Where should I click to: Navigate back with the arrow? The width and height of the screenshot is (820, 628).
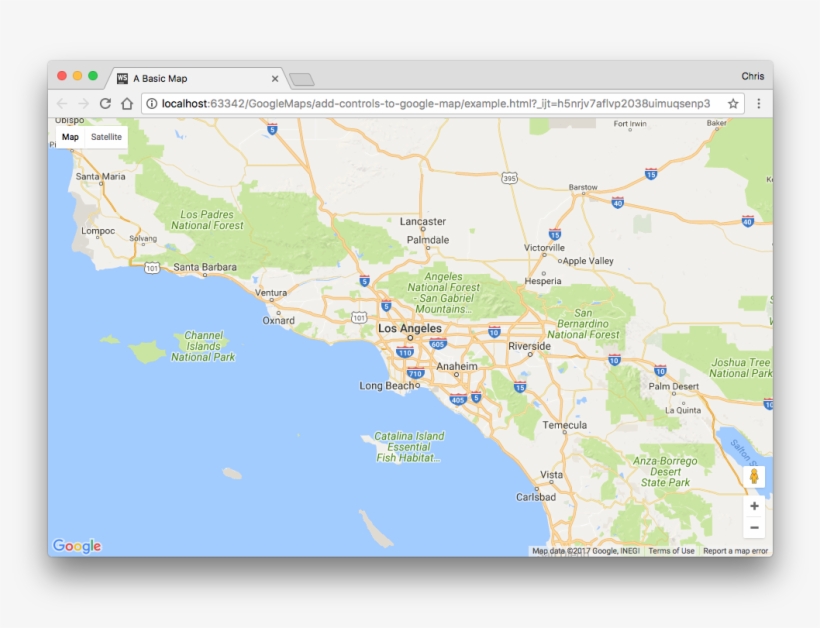point(62,103)
